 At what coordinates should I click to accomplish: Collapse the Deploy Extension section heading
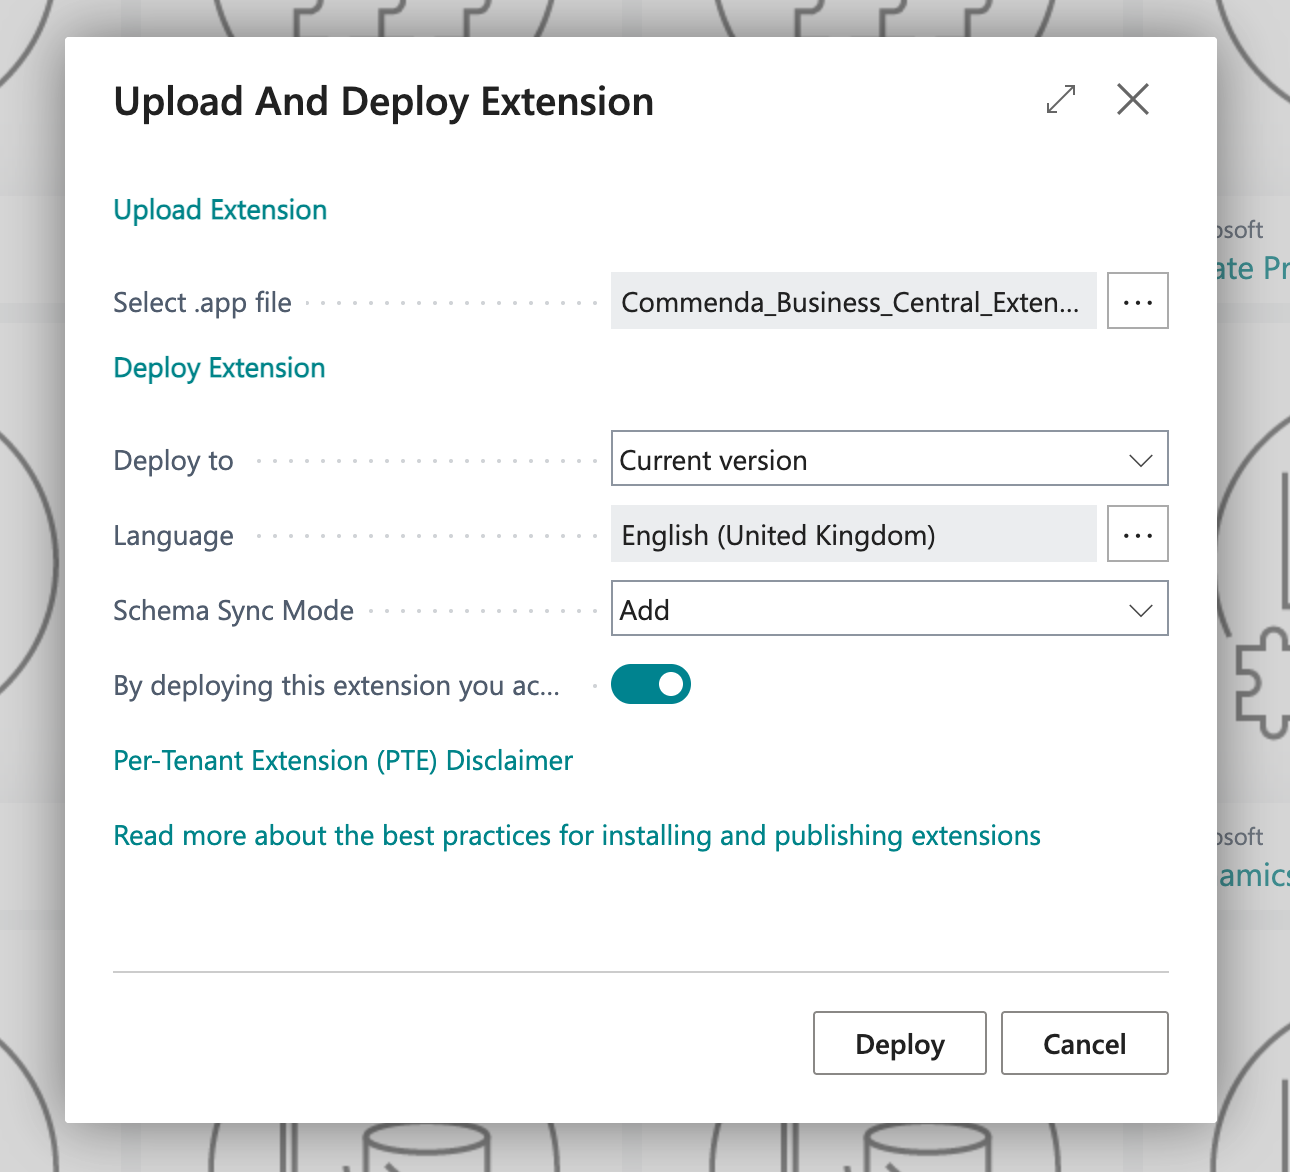(x=219, y=368)
